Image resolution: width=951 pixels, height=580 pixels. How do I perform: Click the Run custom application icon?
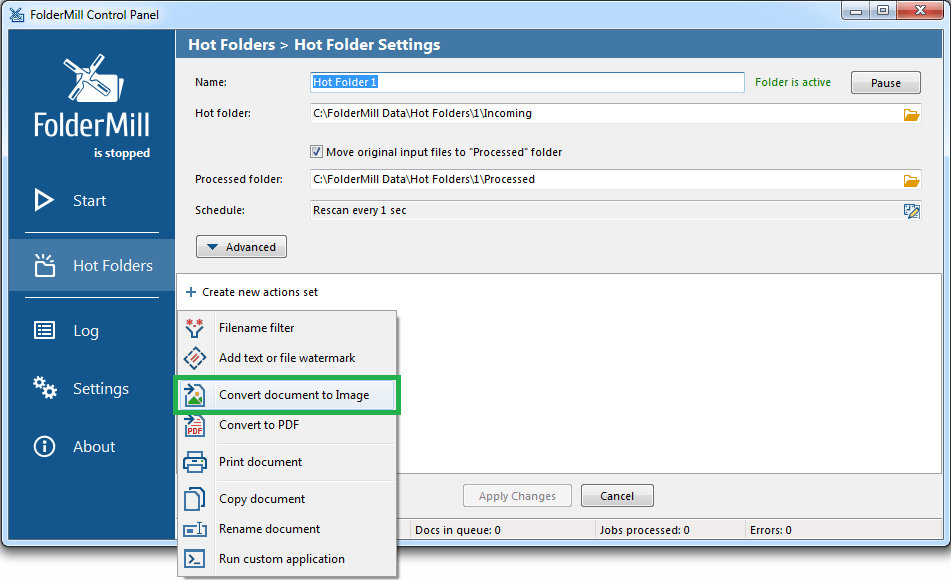pyautogui.click(x=195, y=559)
